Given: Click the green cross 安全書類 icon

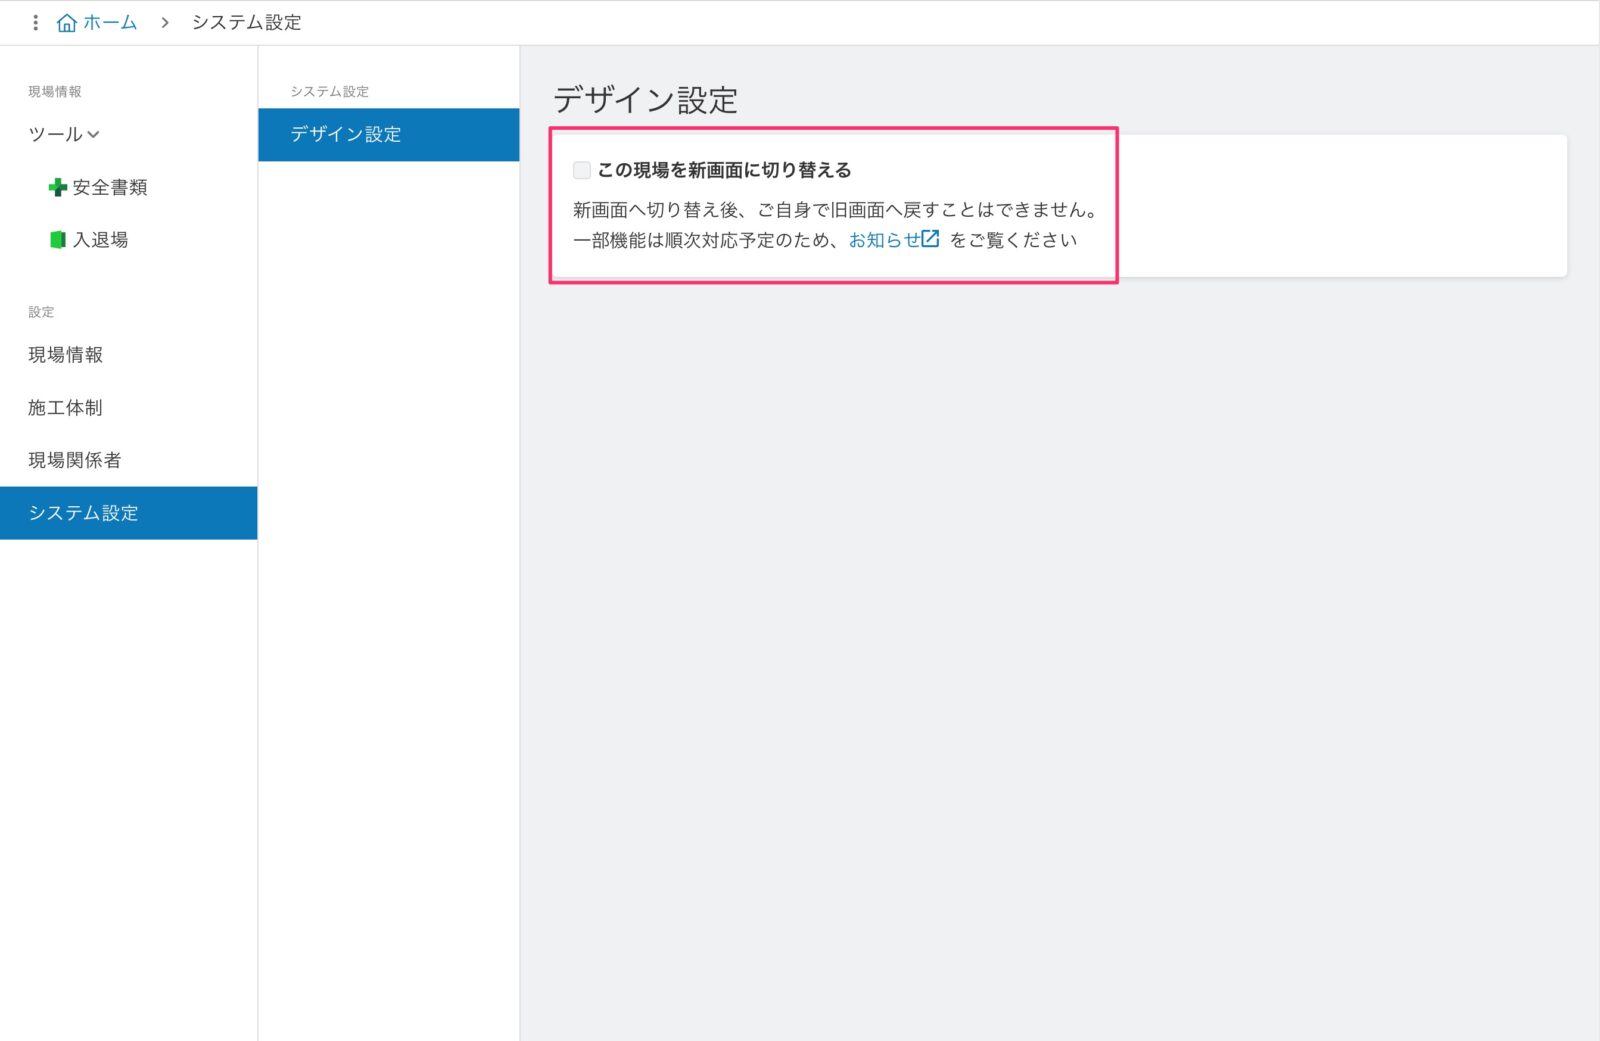Looking at the screenshot, I should pos(58,187).
